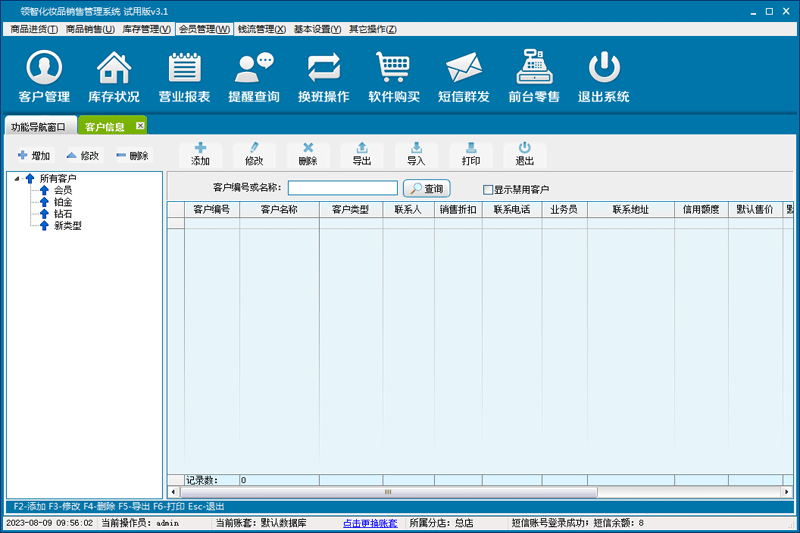
Task: Click 默认售价 column header
Action: (755, 210)
